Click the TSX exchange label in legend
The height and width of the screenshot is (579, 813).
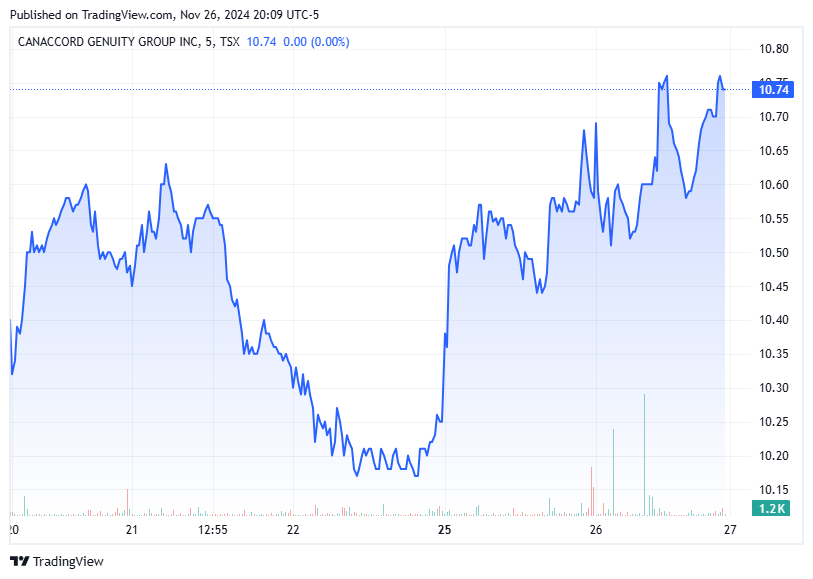click(230, 42)
